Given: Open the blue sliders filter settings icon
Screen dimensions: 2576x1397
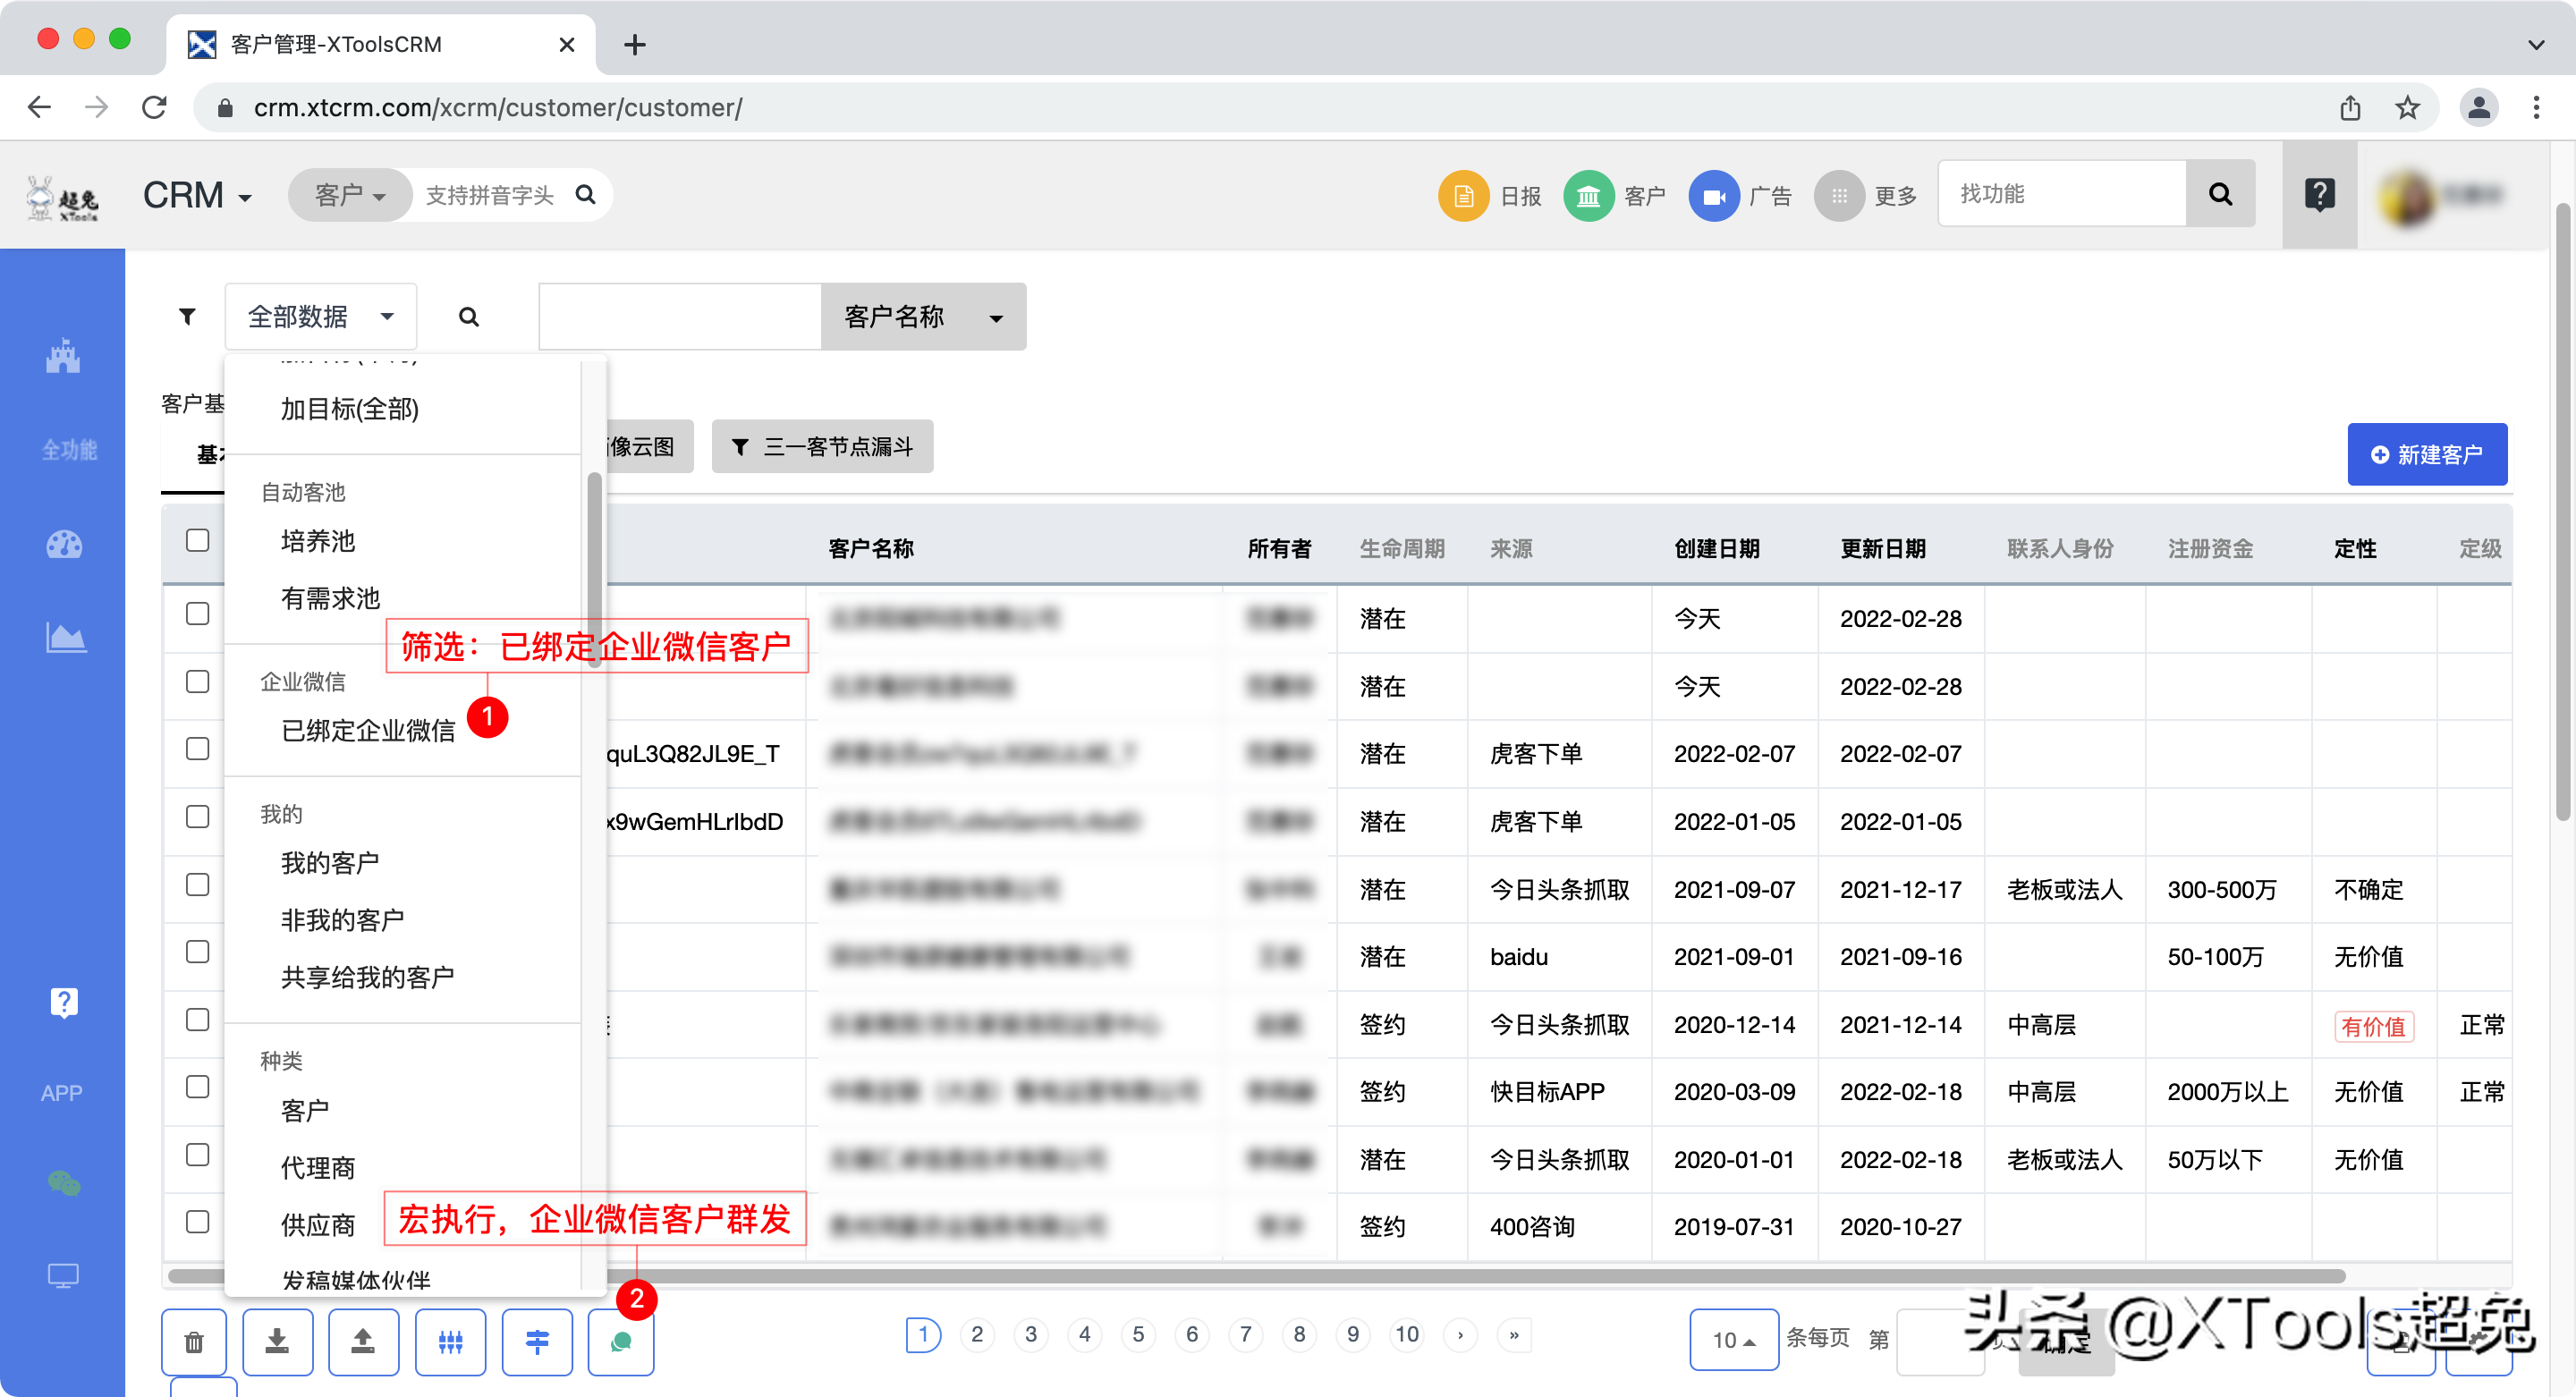Looking at the screenshot, I should coord(450,1341).
